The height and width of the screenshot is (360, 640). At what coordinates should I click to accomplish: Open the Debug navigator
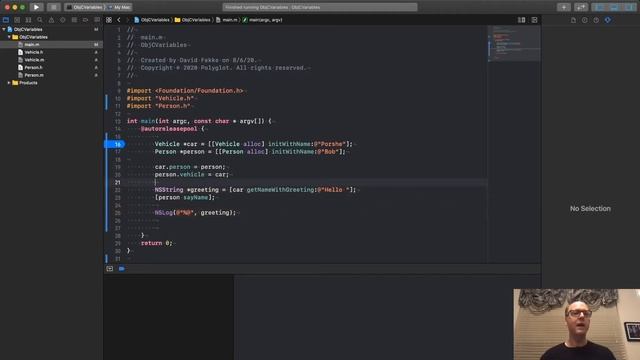(x=74, y=20)
